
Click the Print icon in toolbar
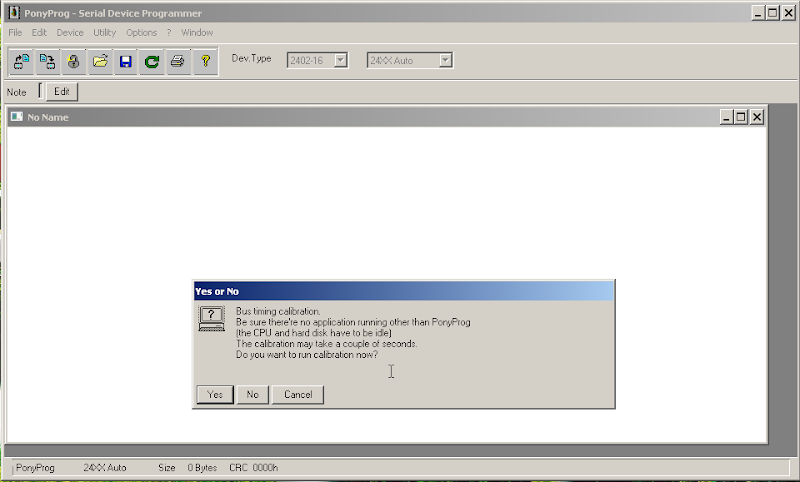pyautogui.click(x=178, y=62)
